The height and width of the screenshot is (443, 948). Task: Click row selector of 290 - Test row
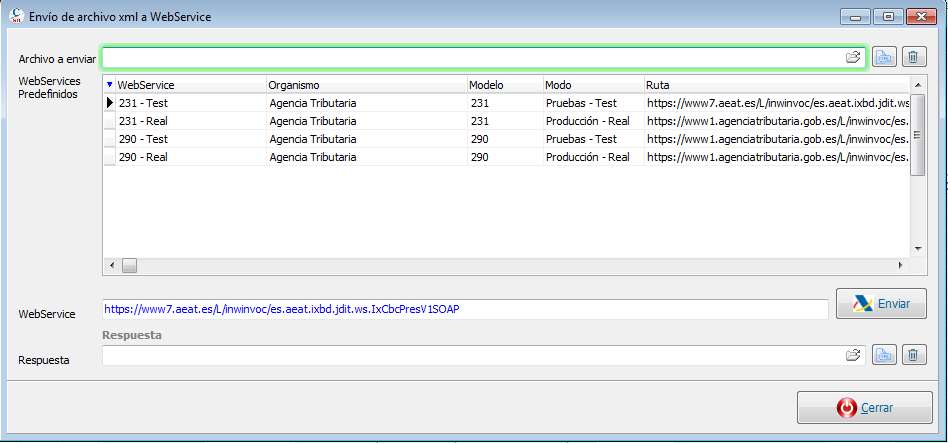point(109,139)
